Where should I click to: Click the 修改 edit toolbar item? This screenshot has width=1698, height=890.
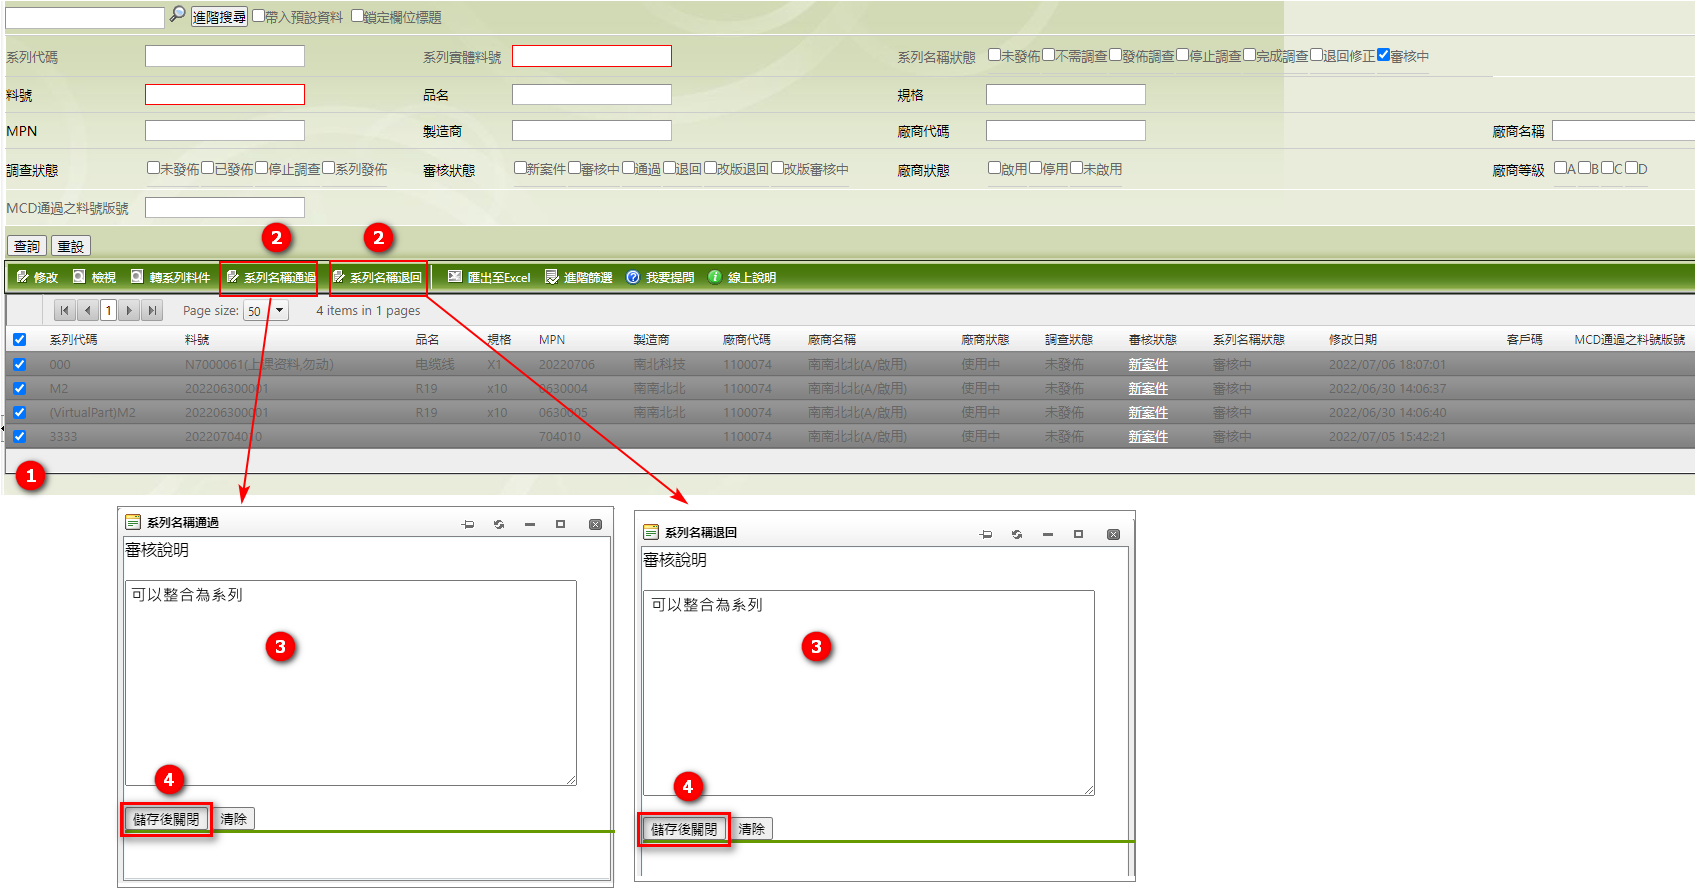pyautogui.click(x=37, y=277)
